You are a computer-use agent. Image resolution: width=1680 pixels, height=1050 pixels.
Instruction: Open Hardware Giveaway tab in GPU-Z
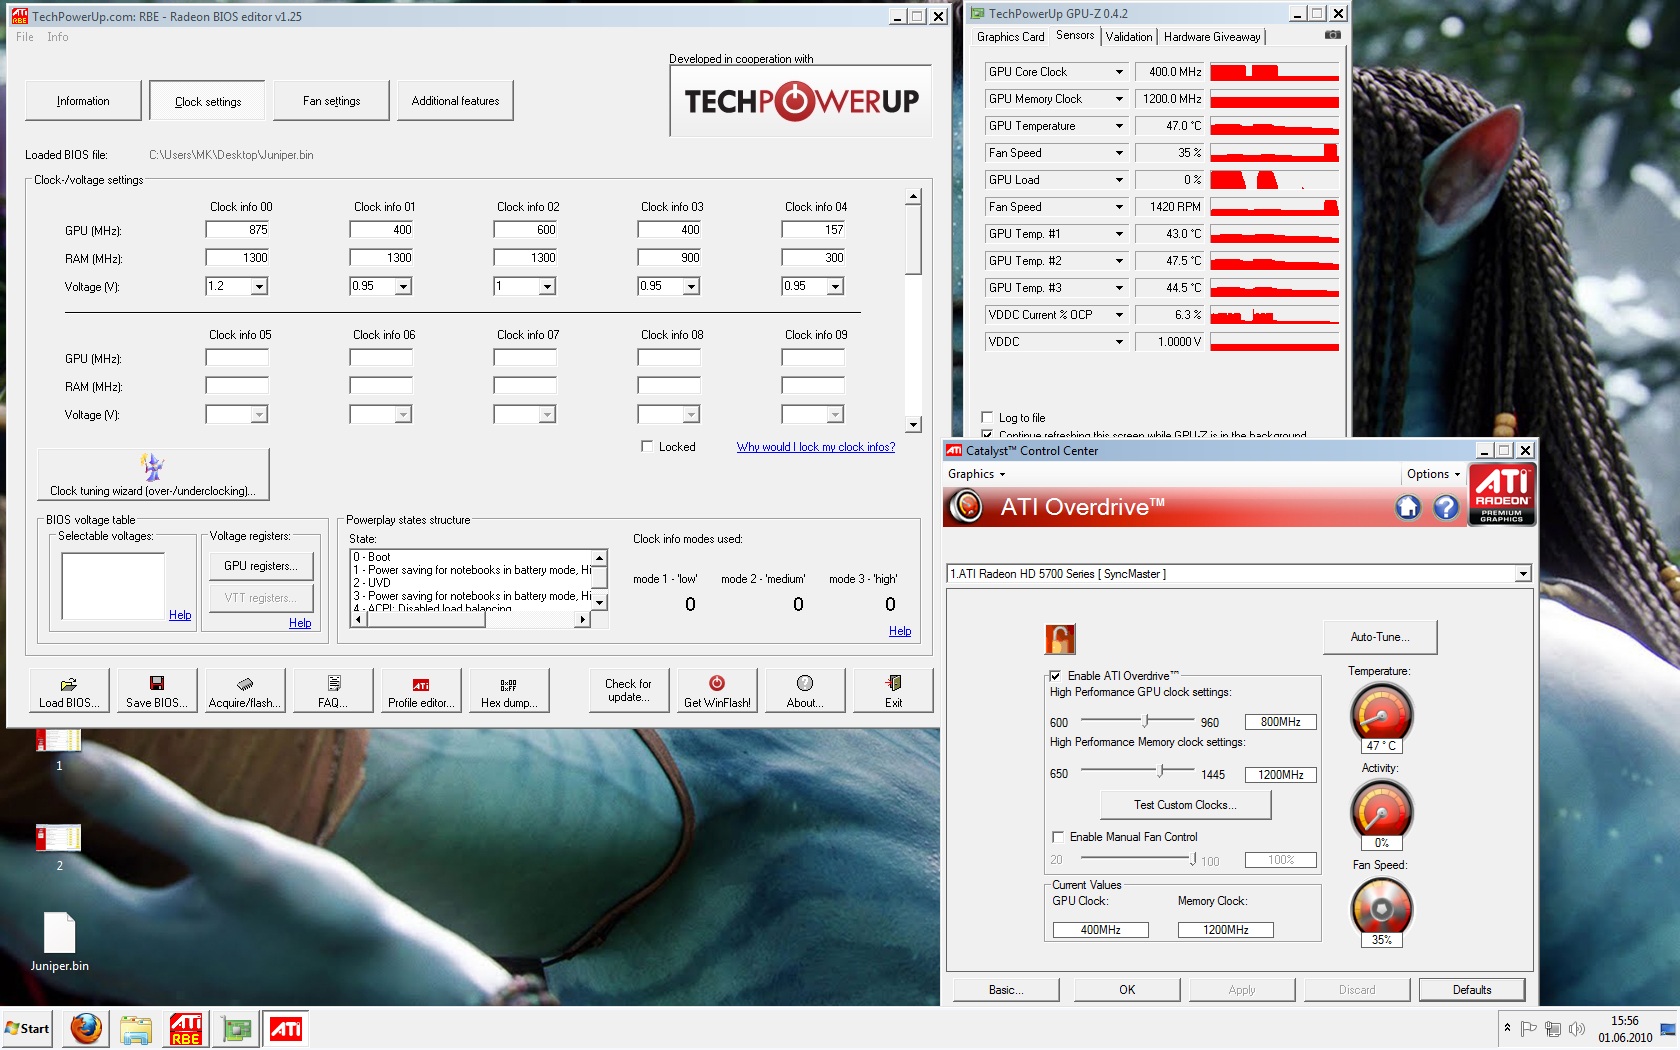[1212, 37]
